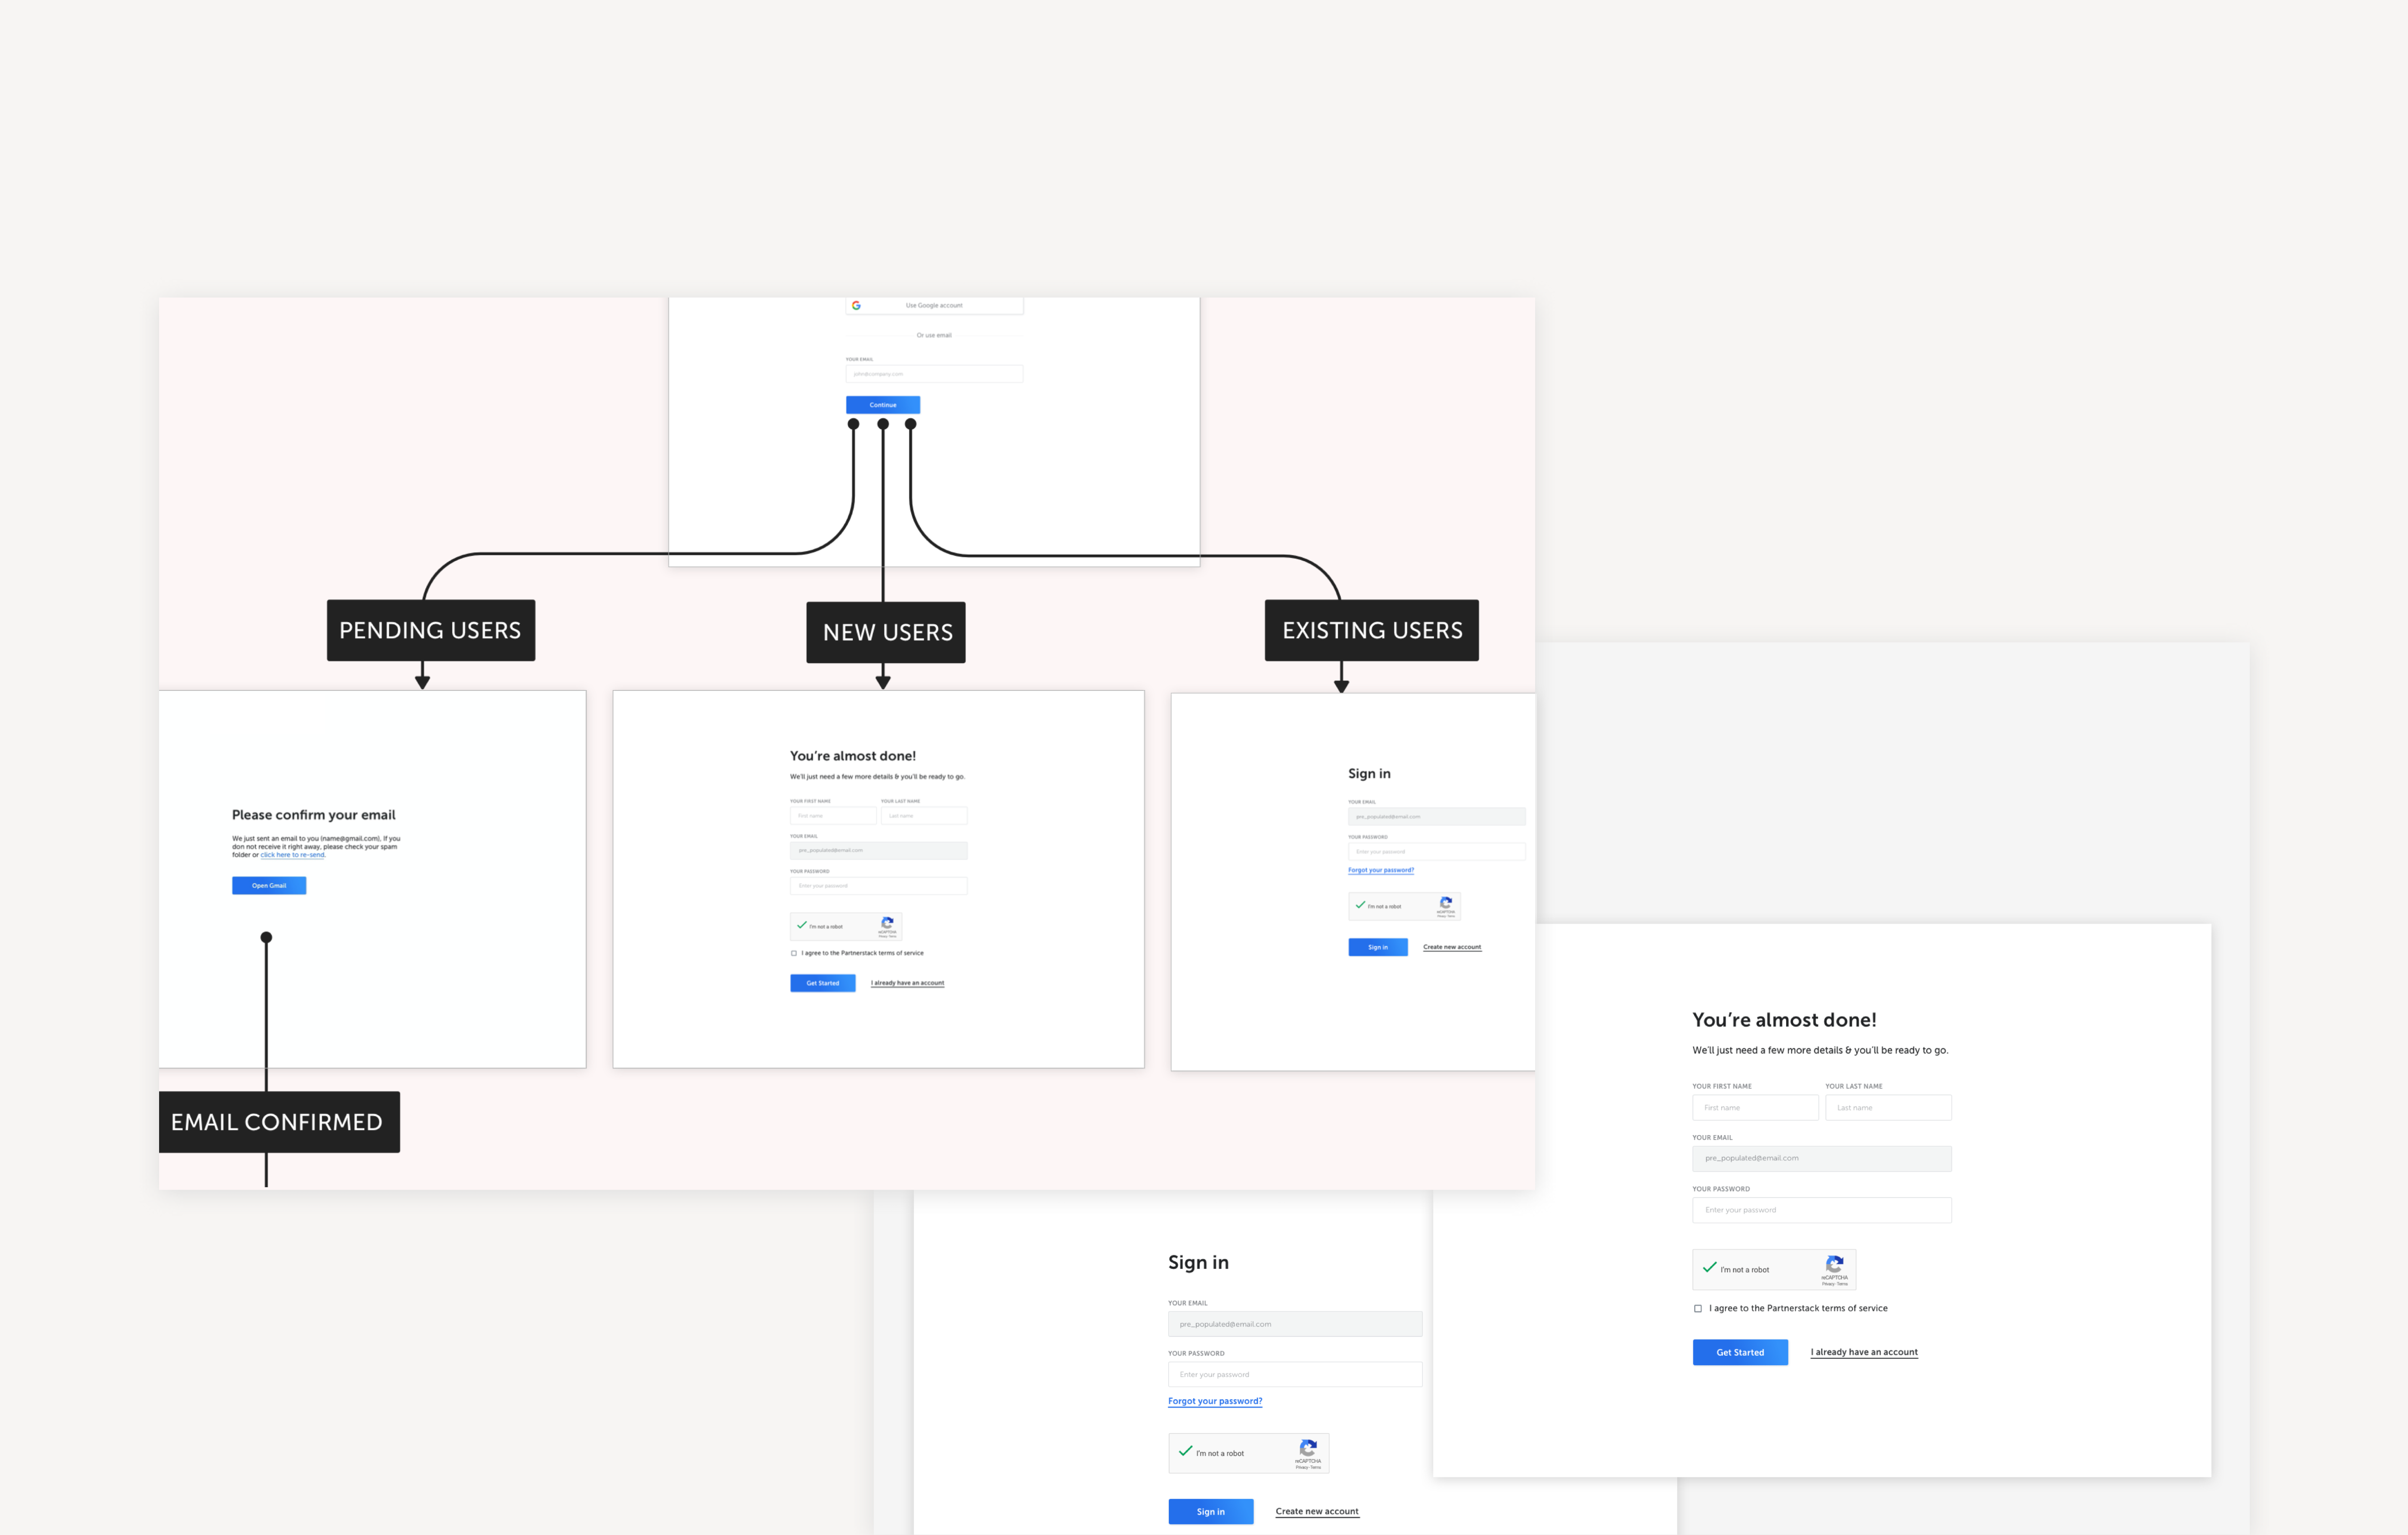Open the large 'I already have an account' link
Image resolution: width=2408 pixels, height=1535 pixels.
[1864, 1352]
